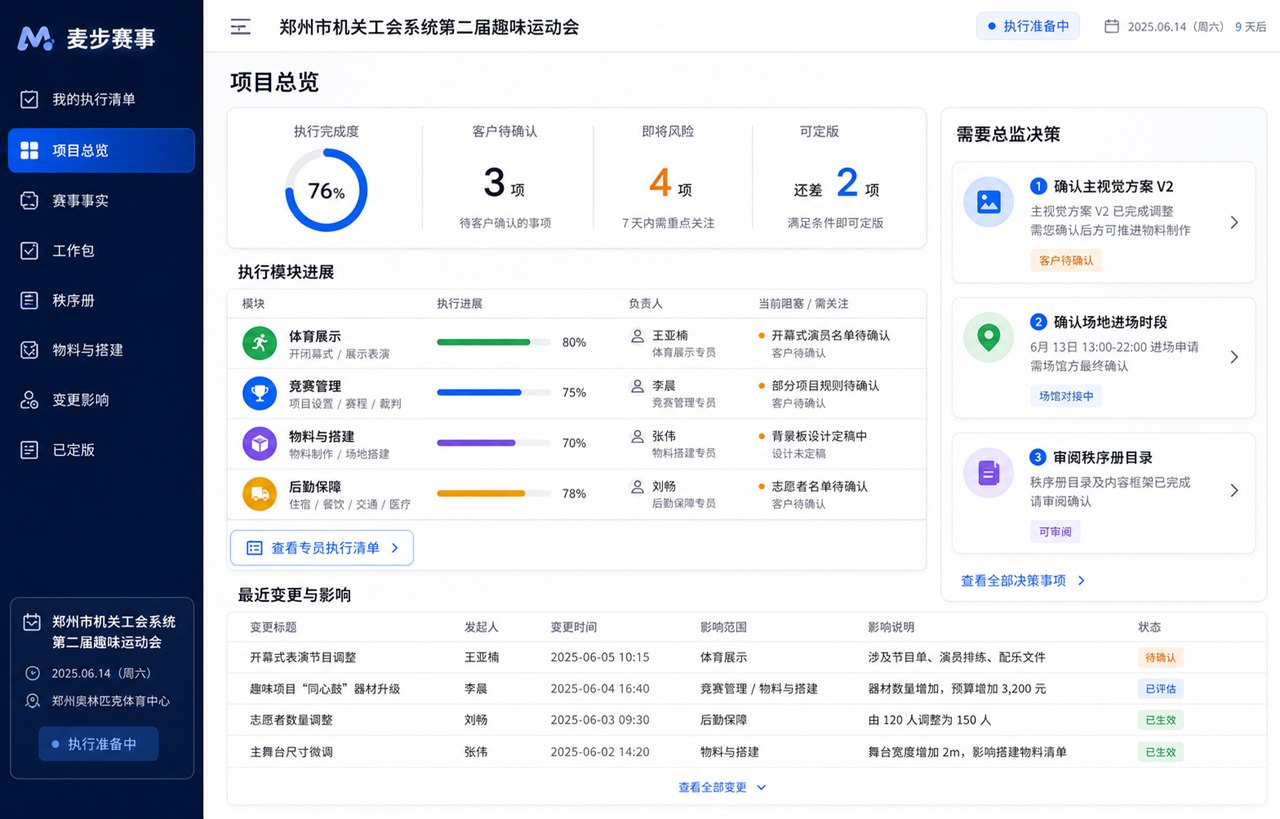The width and height of the screenshot is (1280, 819).
Task: Open 工作包 in the sidebar
Action: [x=101, y=251]
